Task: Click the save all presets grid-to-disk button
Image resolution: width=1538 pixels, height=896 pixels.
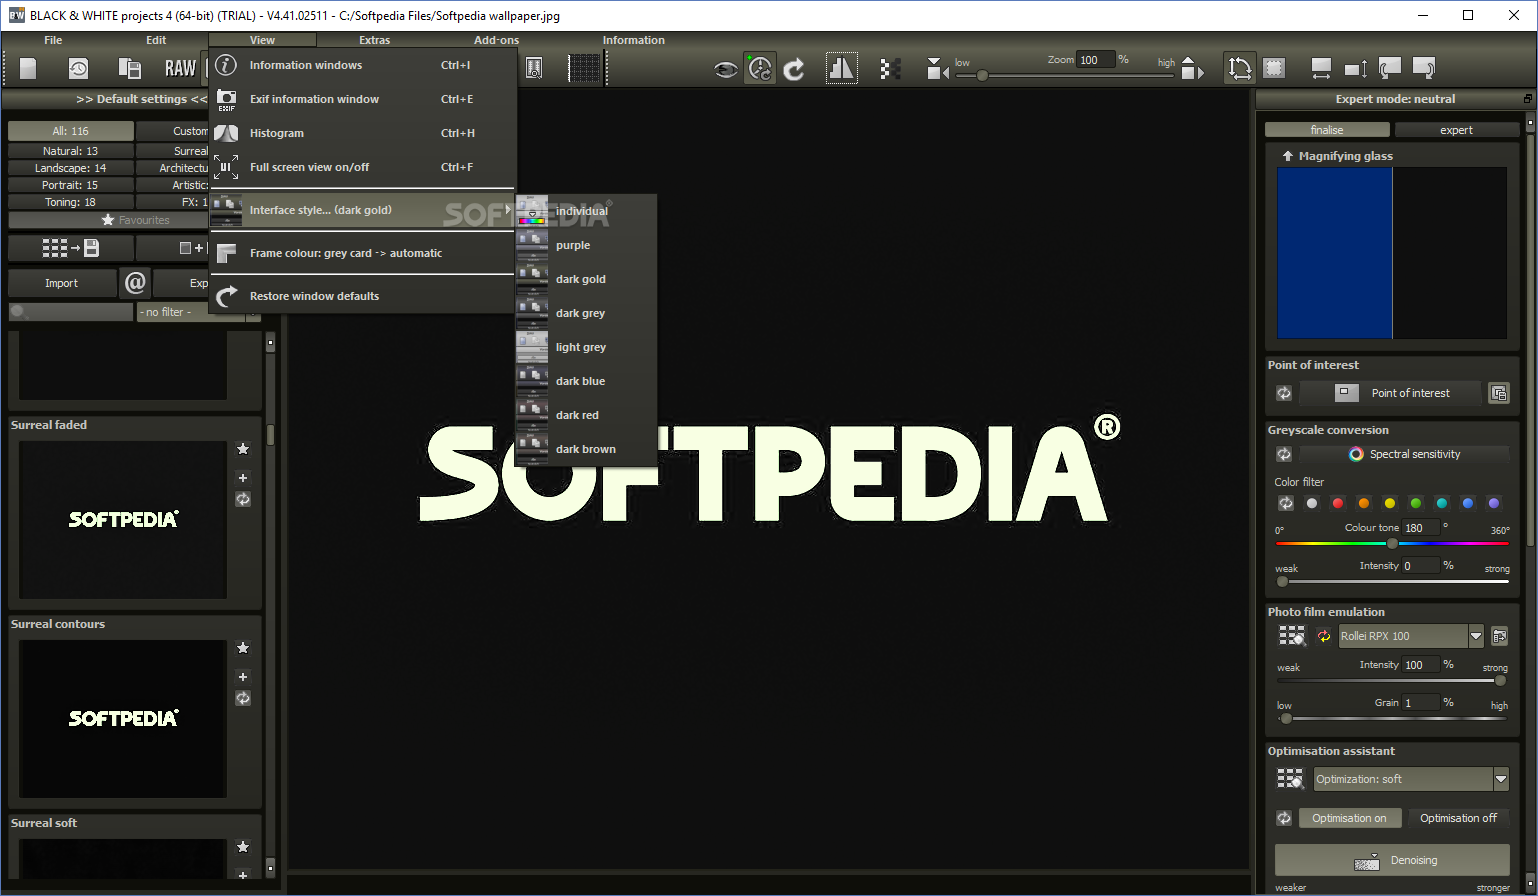Action: (x=70, y=248)
